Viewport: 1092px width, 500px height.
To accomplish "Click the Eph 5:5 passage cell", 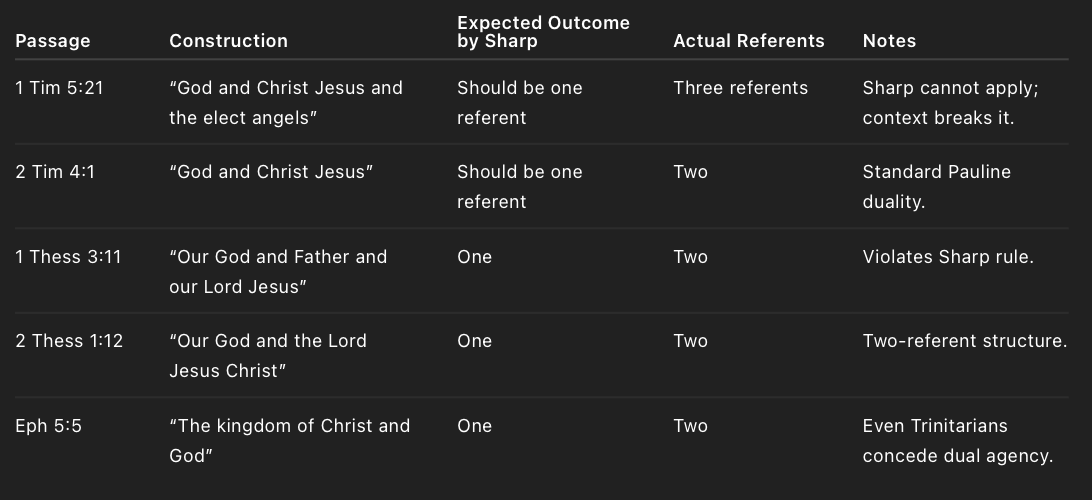I will pos(49,426).
